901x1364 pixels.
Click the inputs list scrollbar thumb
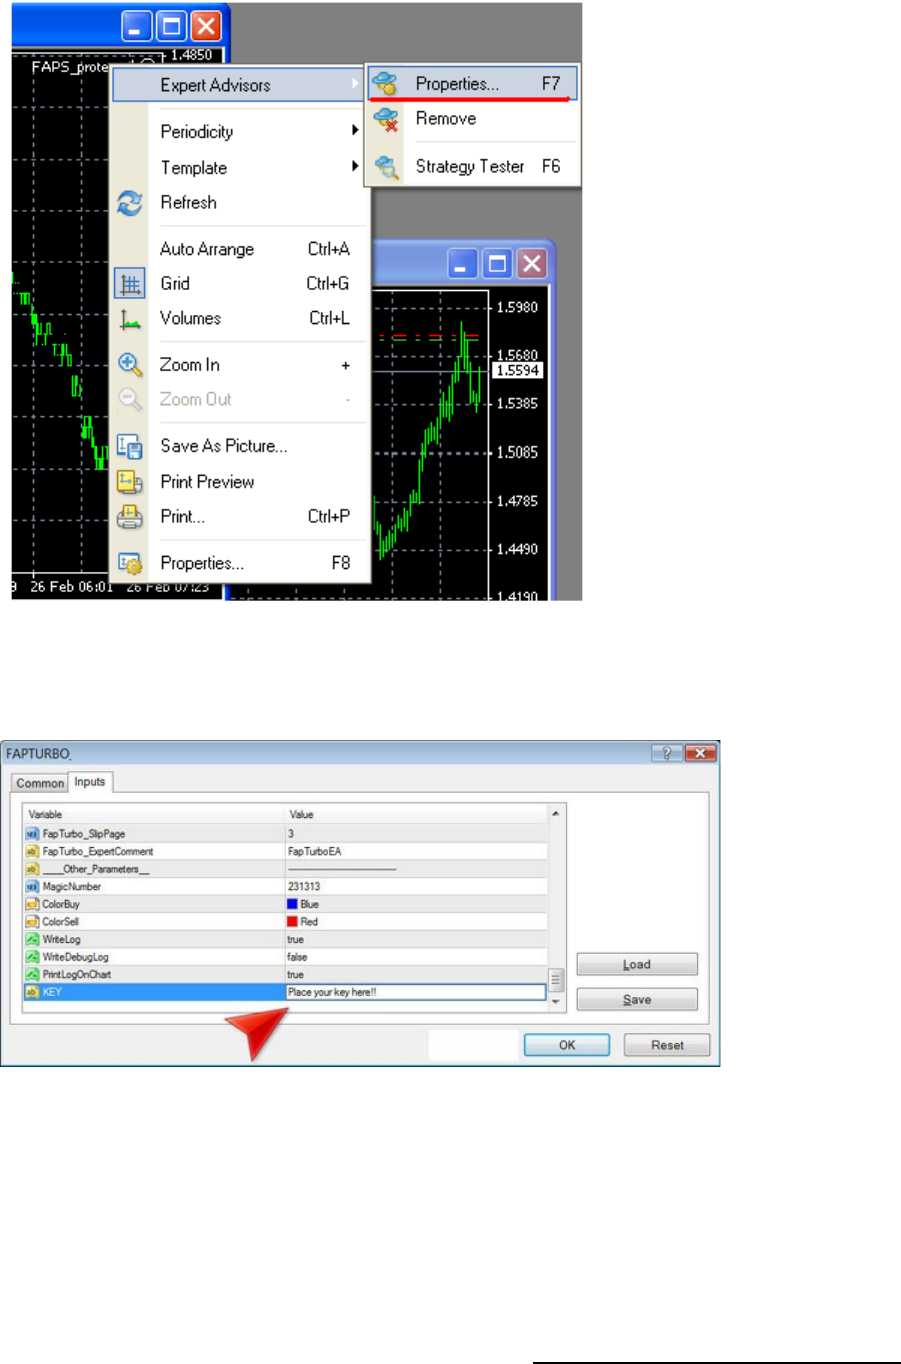(556, 979)
